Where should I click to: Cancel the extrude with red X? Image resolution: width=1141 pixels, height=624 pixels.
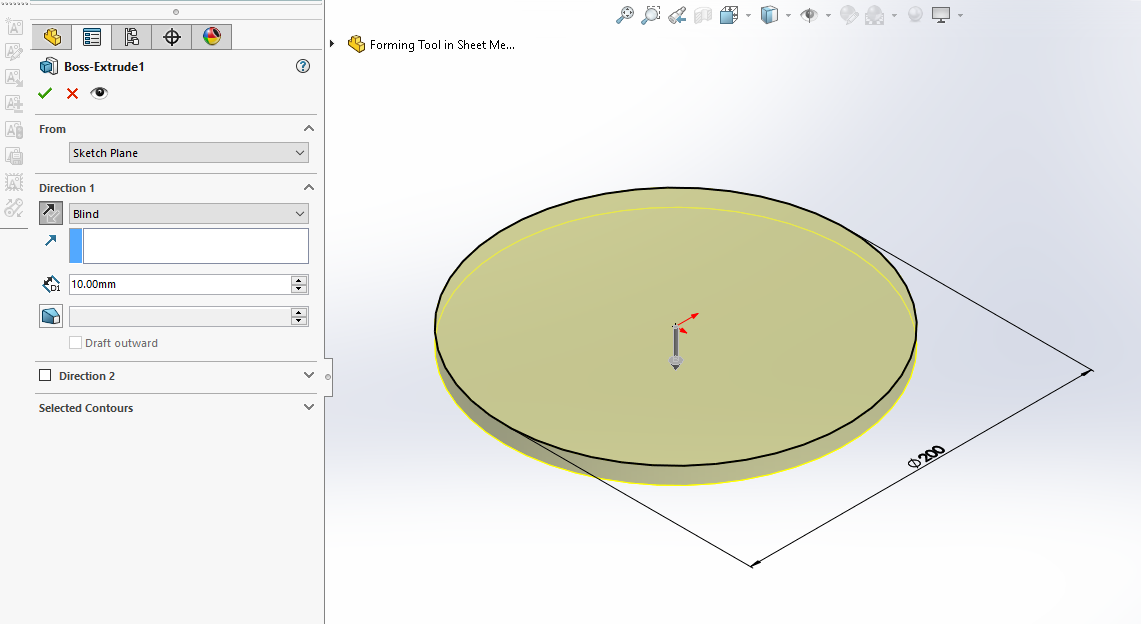72,93
